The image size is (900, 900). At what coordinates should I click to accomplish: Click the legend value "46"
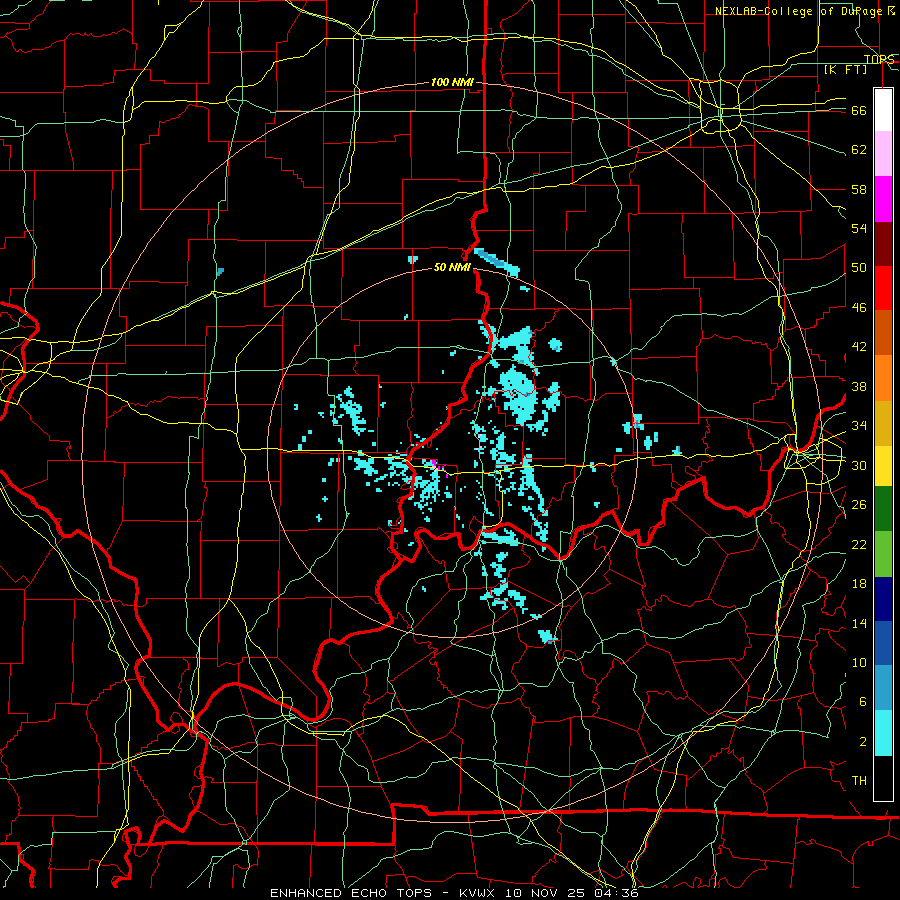tap(859, 308)
